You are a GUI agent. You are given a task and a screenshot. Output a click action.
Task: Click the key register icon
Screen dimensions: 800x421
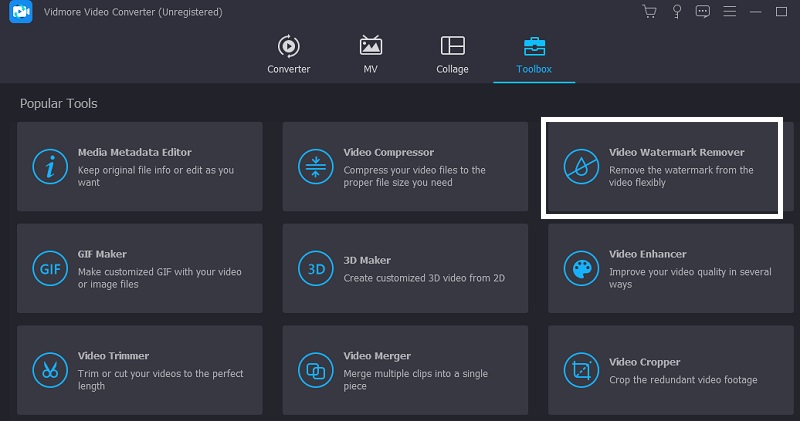click(x=677, y=12)
